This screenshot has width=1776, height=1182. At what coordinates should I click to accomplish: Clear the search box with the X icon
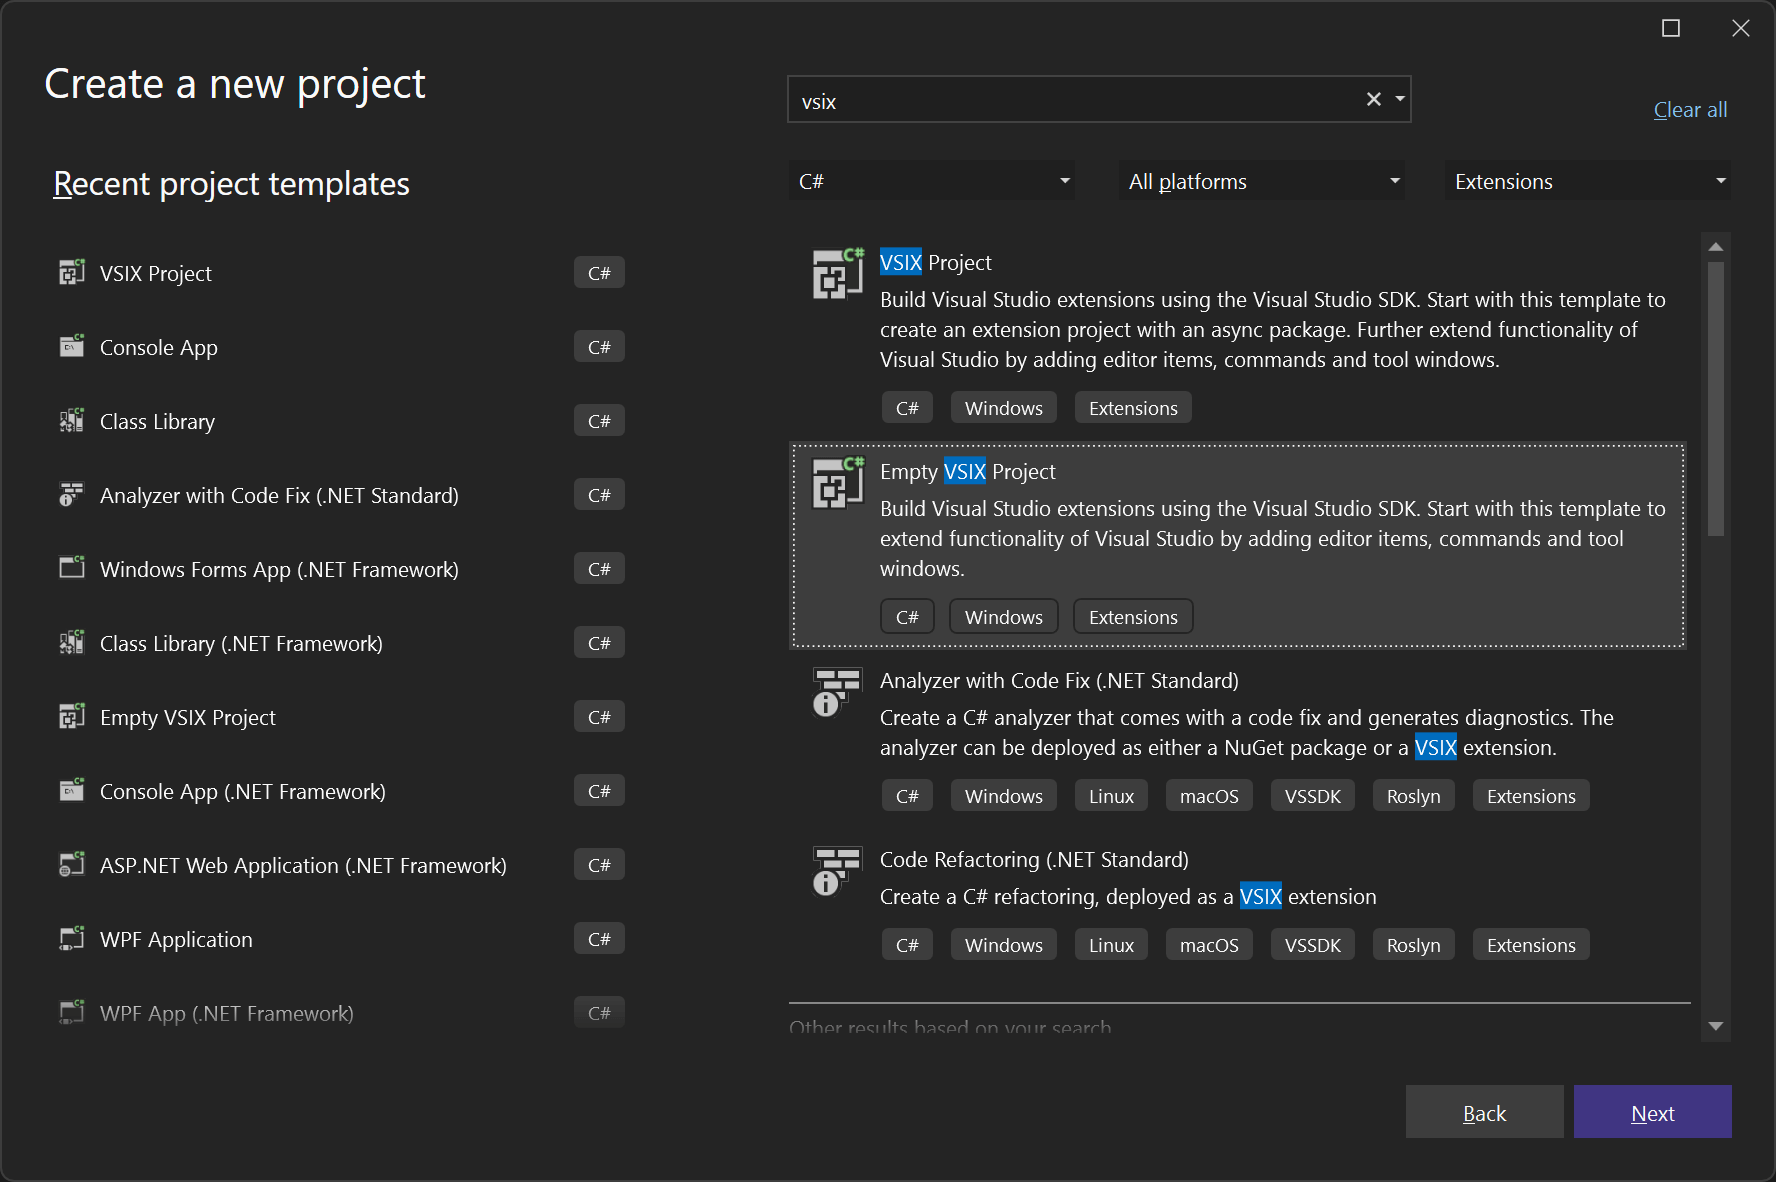1373,99
